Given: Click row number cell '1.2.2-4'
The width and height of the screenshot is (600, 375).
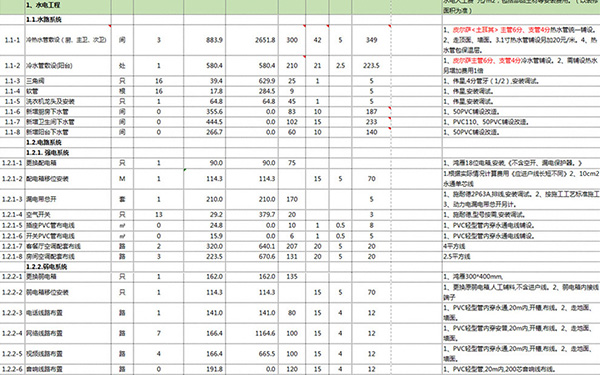Looking at the screenshot, I should pyautogui.click(x=13, y=333).
